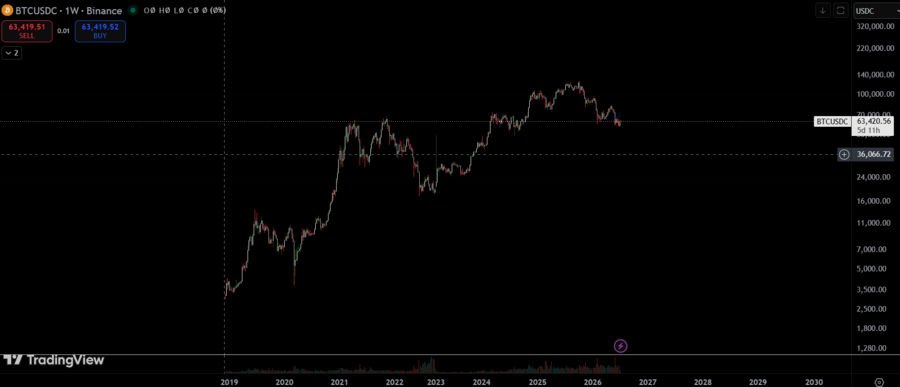Click the plus icon beside 36,066.72
Viewport: 900px width, 387px height.
click(x=844, y=154)
